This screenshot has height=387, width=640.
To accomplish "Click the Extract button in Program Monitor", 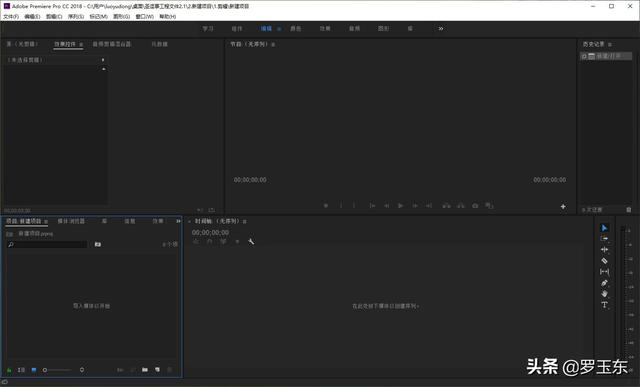I will 461,206.
